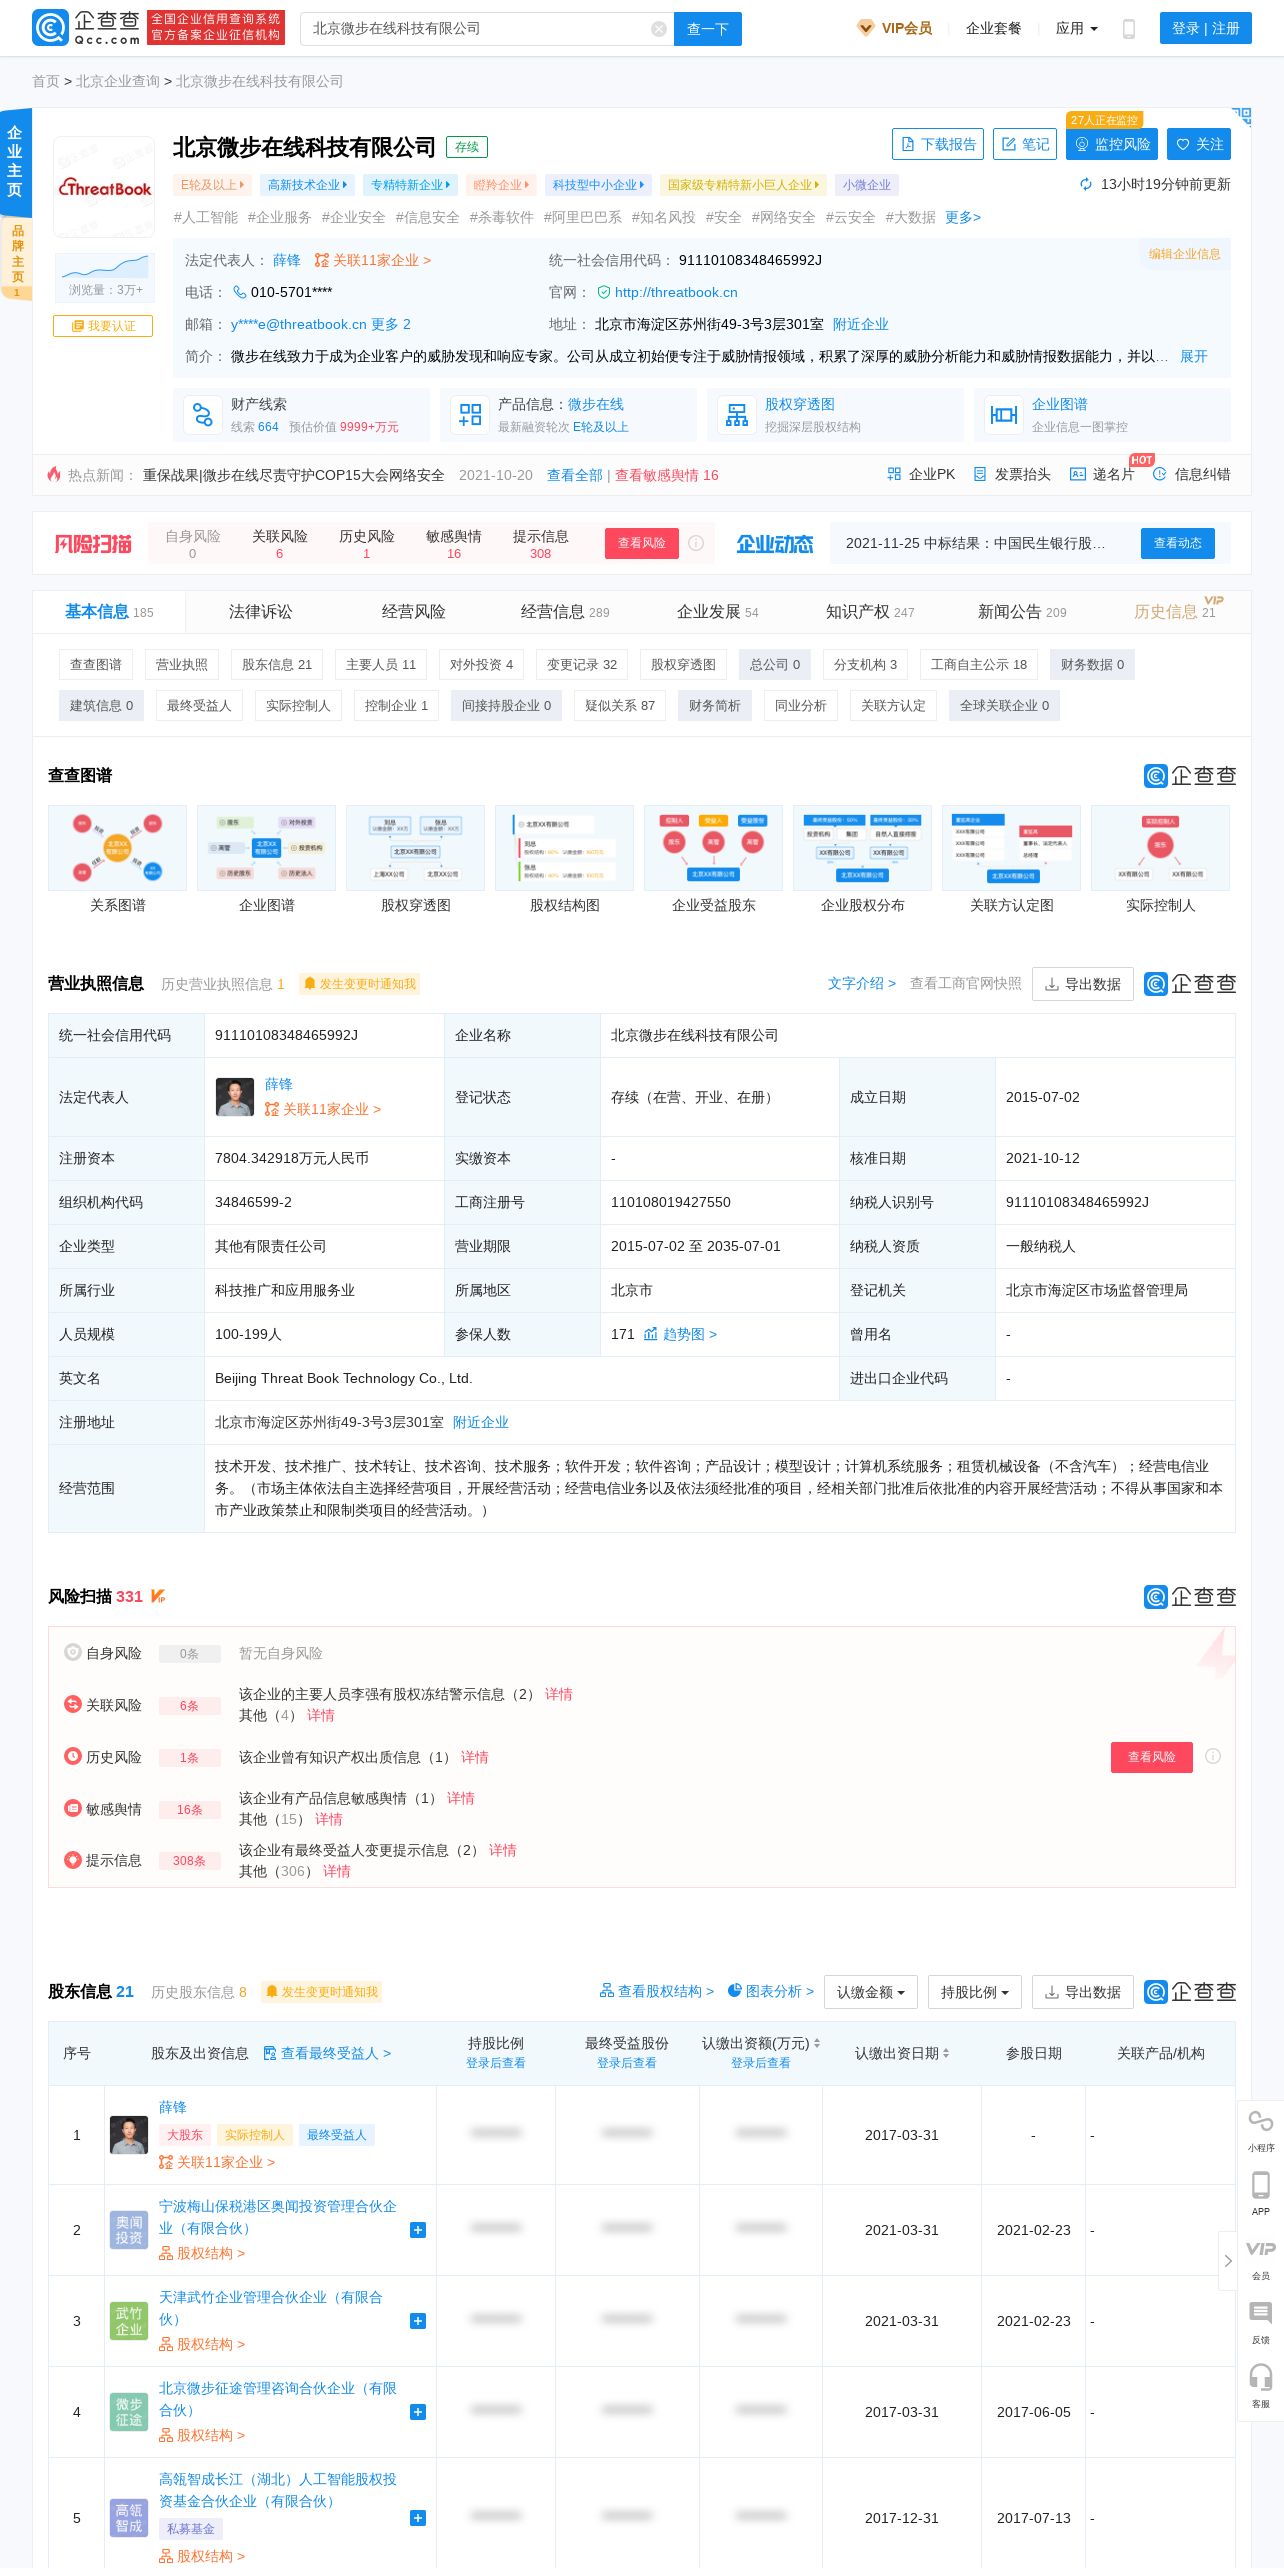Clear the search box with the X icon
This screenshot has width=1284, height=2568.
pyautogui.click(x=659, y=29)
